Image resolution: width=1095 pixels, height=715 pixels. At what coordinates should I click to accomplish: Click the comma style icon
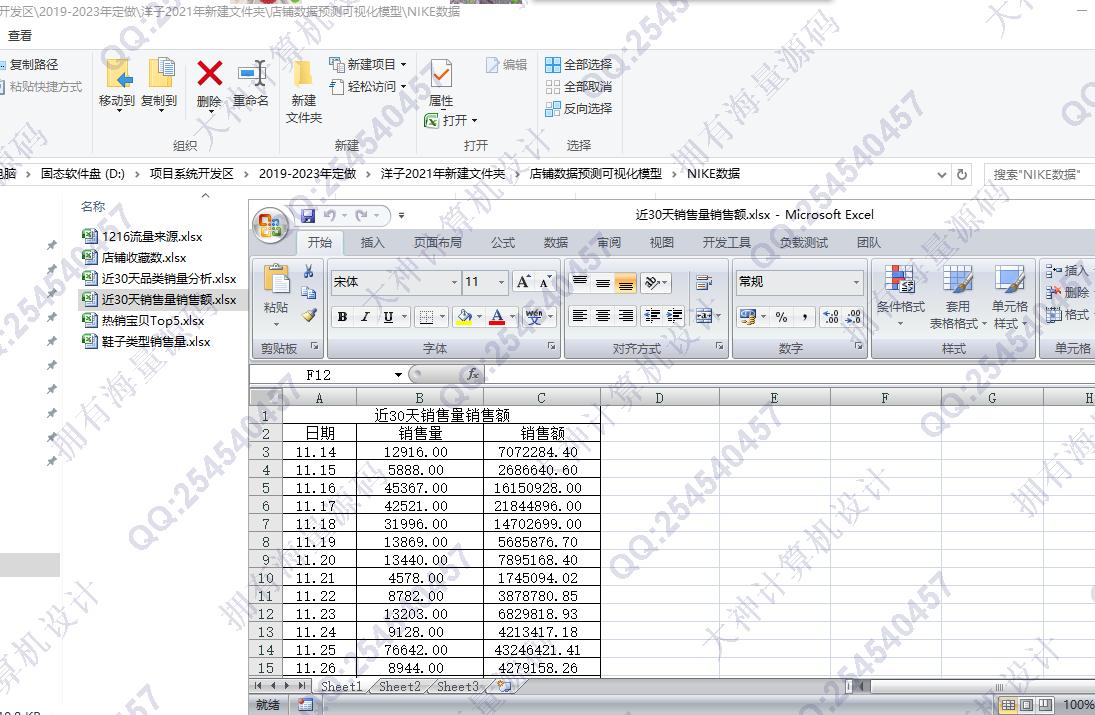click(x=804, y=317)
